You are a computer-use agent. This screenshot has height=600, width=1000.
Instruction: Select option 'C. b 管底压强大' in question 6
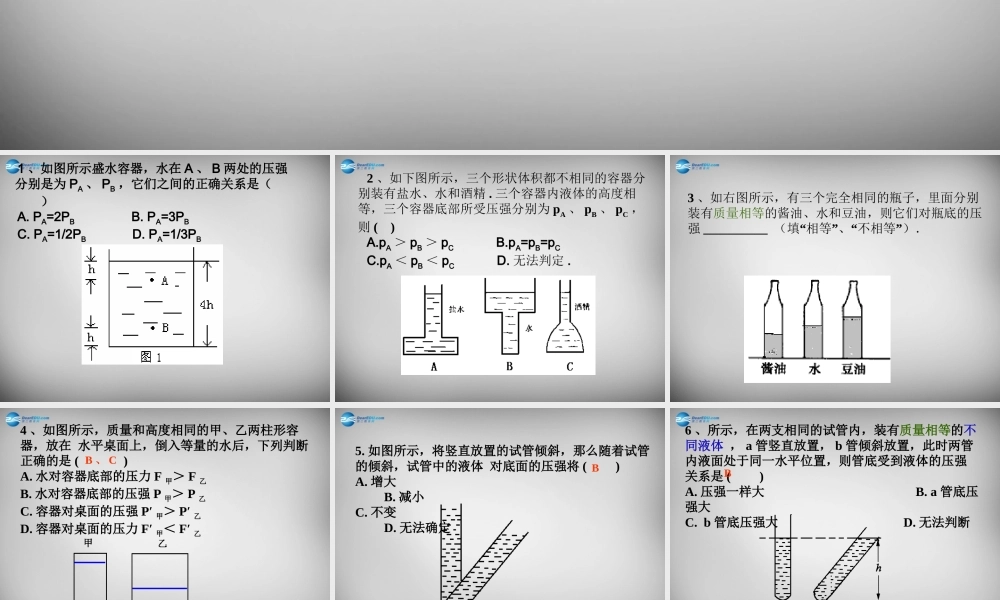tap(732, 522)
